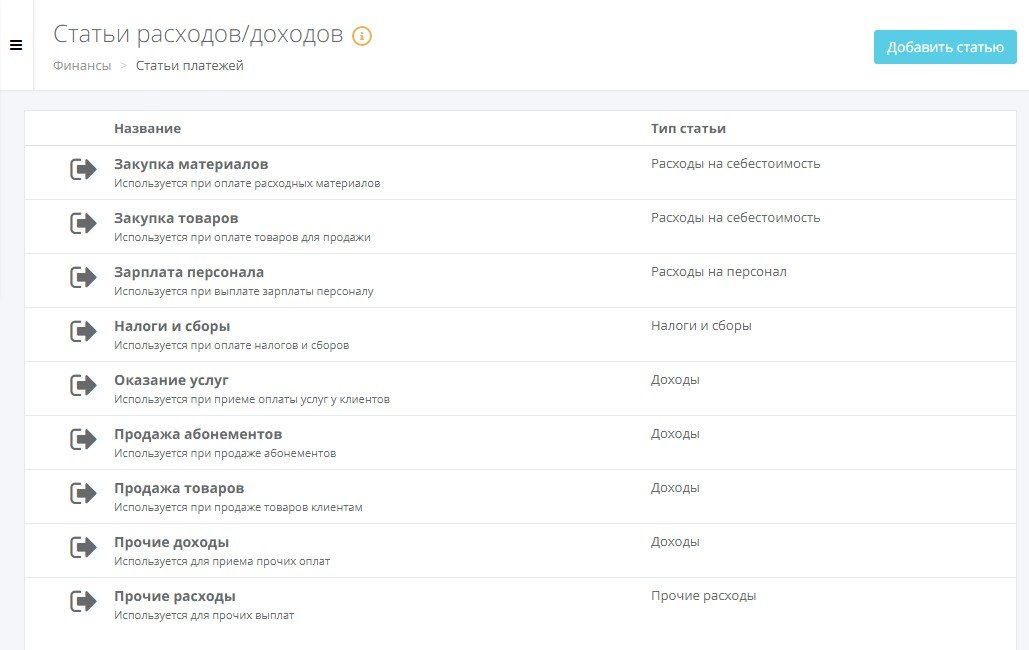Open the Зарплата персонала article
This screenshot has height=650, width=1029.
(x=189, y=272)
